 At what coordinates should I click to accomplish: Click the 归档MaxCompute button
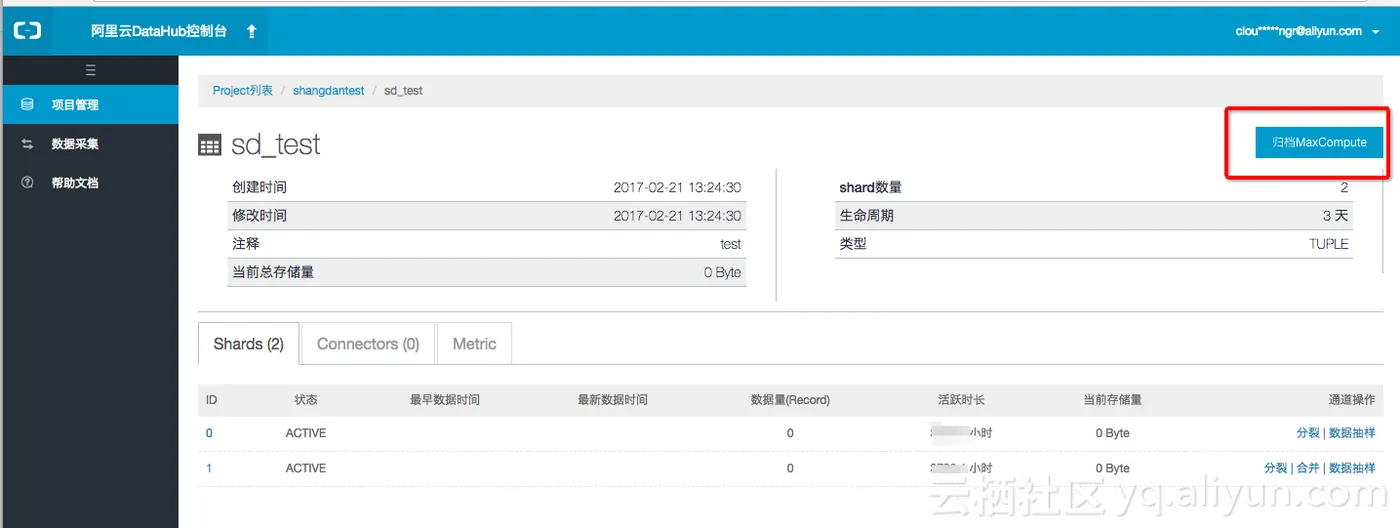click(x=1319, y=142)
